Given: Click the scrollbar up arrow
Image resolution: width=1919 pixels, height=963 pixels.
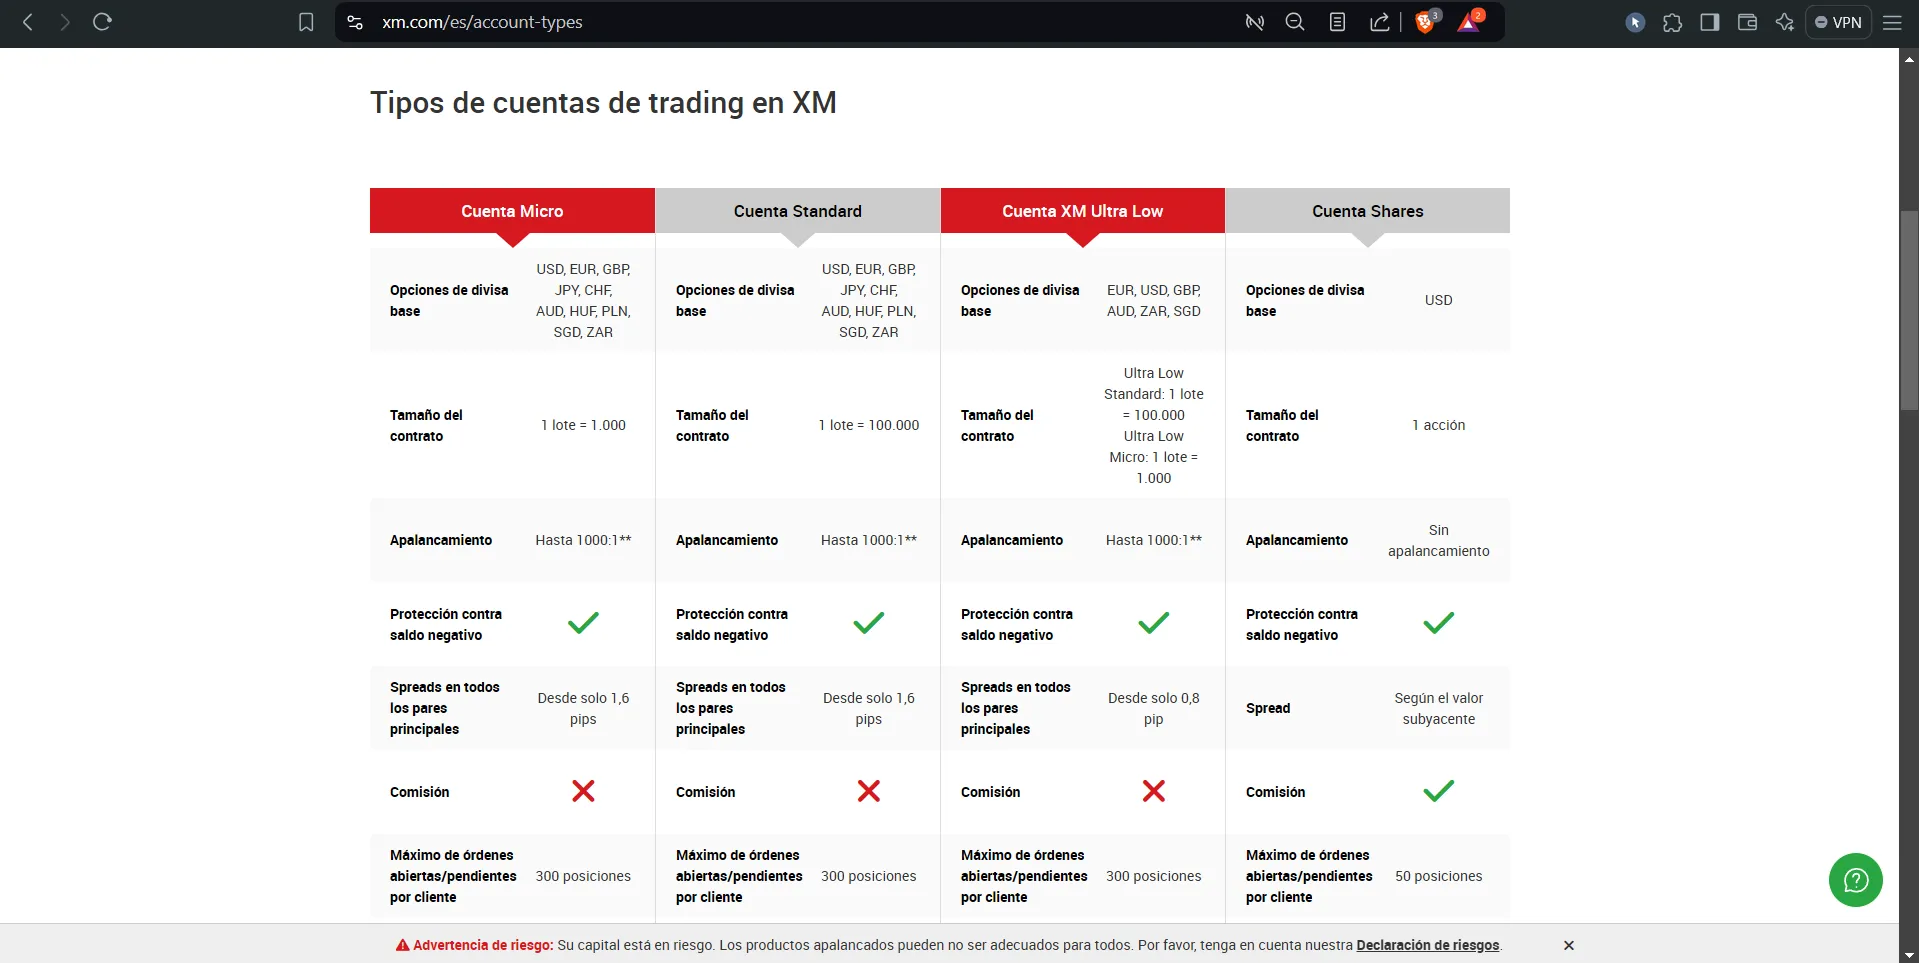Looking at the screenshot, I should (1909, 58).
